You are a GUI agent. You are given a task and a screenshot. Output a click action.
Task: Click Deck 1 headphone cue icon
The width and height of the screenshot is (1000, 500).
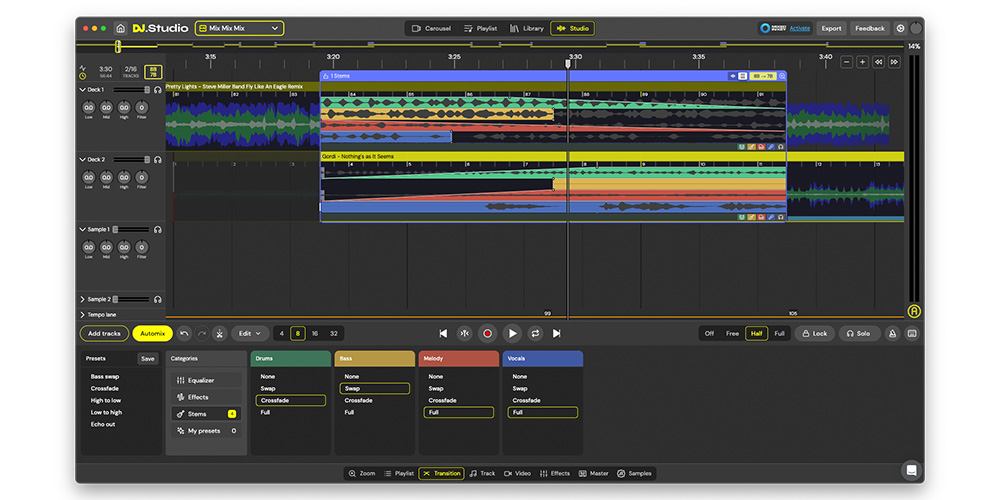158,90
